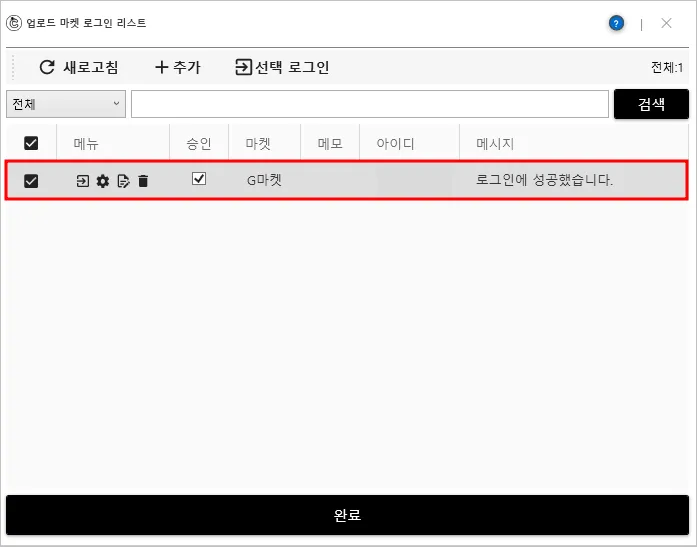
Task: Select the G마켓 cell in the table
Action: tap(264, 180)
